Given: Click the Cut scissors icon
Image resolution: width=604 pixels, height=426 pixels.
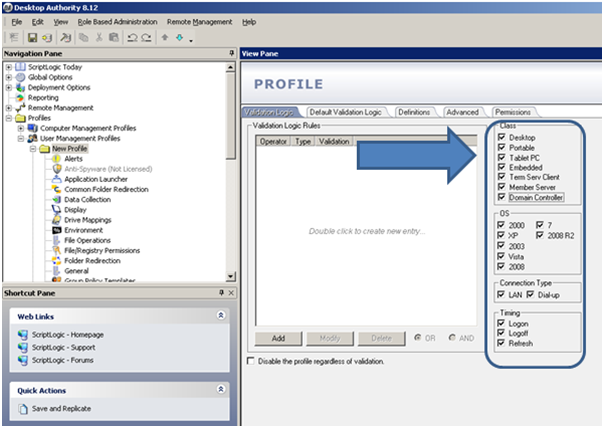Looking at the screenshot, I should pos(99,37).
